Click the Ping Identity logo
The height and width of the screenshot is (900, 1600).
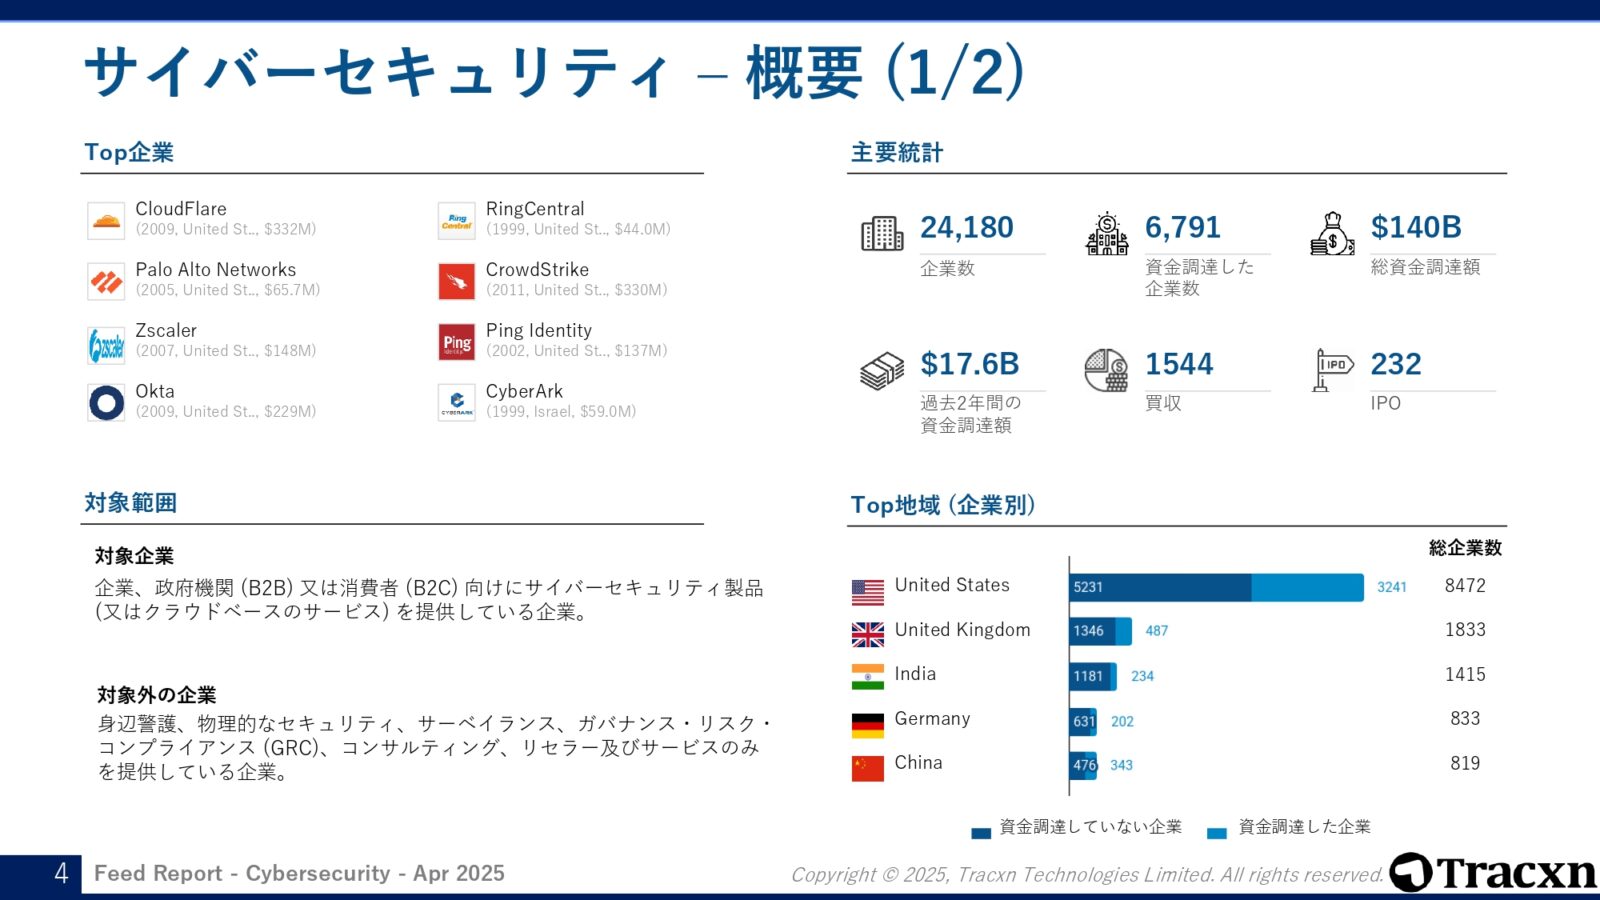pyautogui.click(x=457, y=342)
